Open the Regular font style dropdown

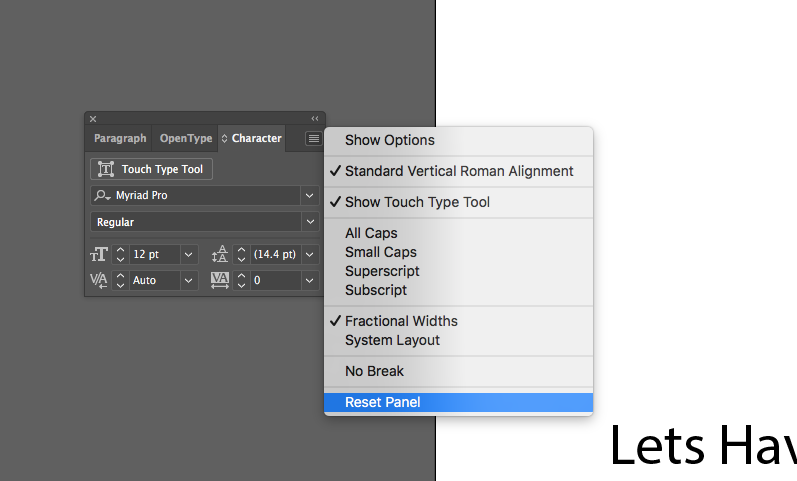(x=310, y=222)
